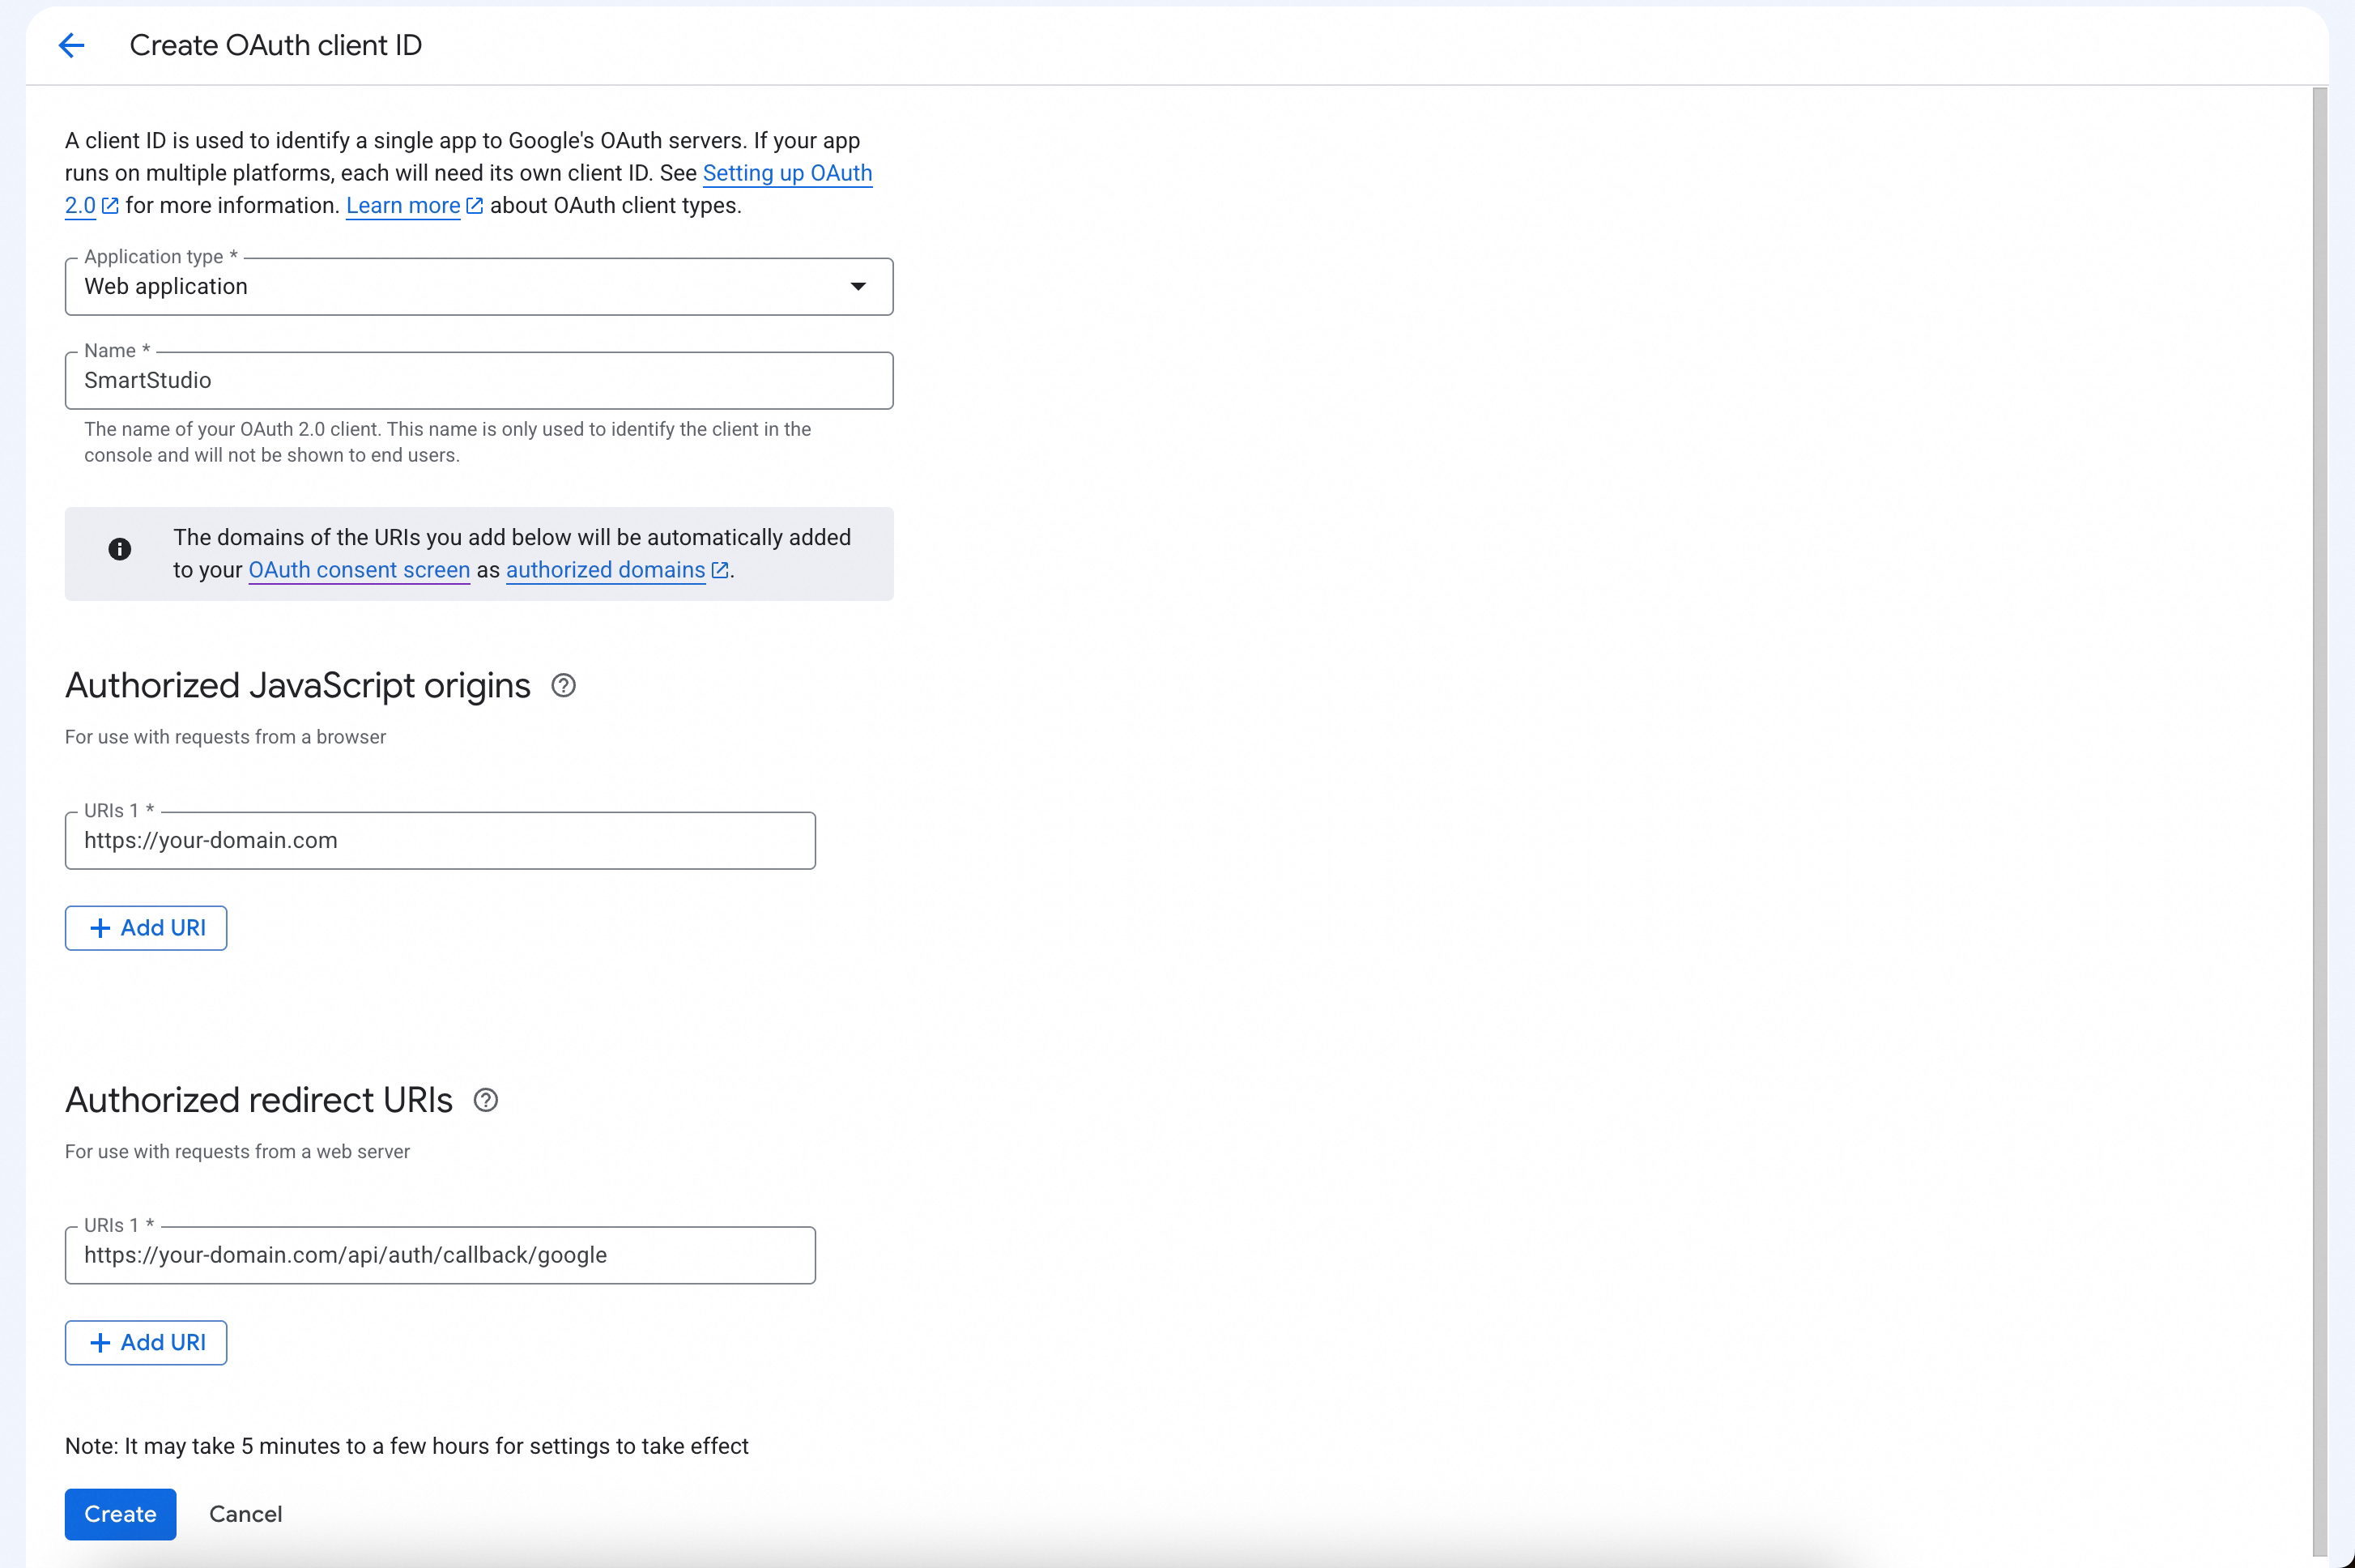Screen dimensions: 2355x1568
Task: Expand the Application type dropdown
Action: pos(479,287)
